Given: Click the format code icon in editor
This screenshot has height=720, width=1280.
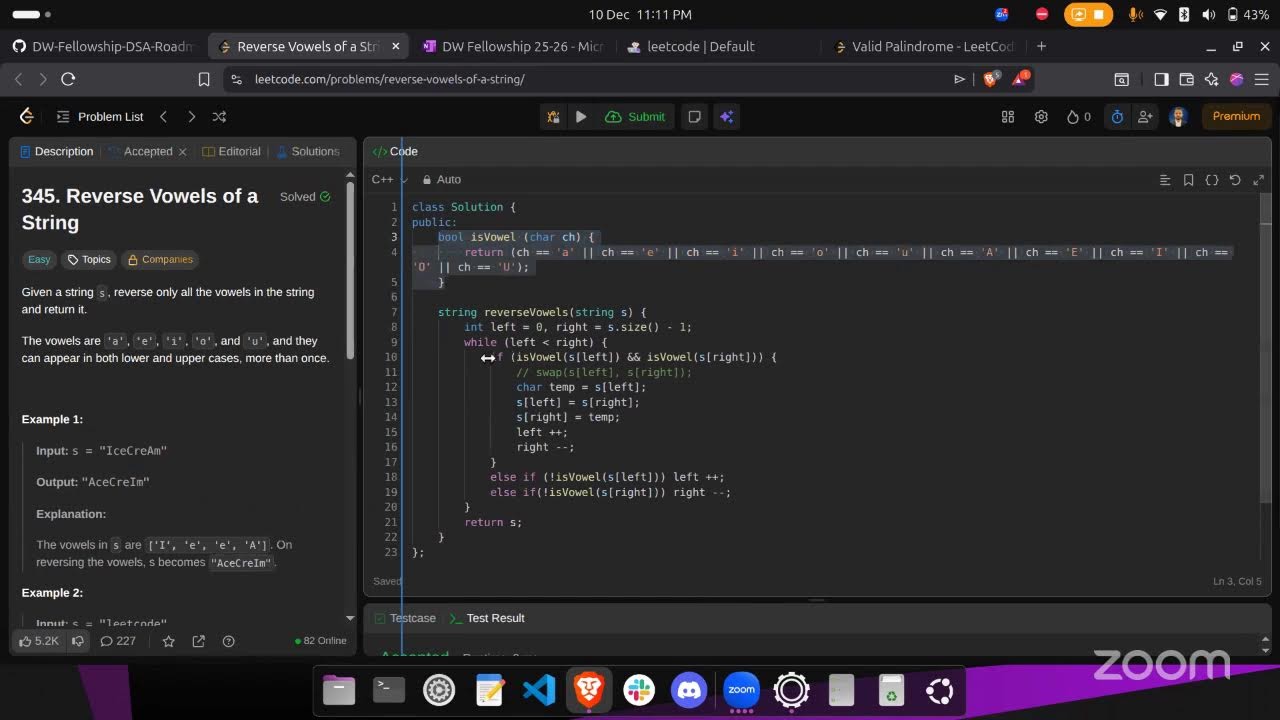Looking at the screenshot, I should [x=1165, y=180].
